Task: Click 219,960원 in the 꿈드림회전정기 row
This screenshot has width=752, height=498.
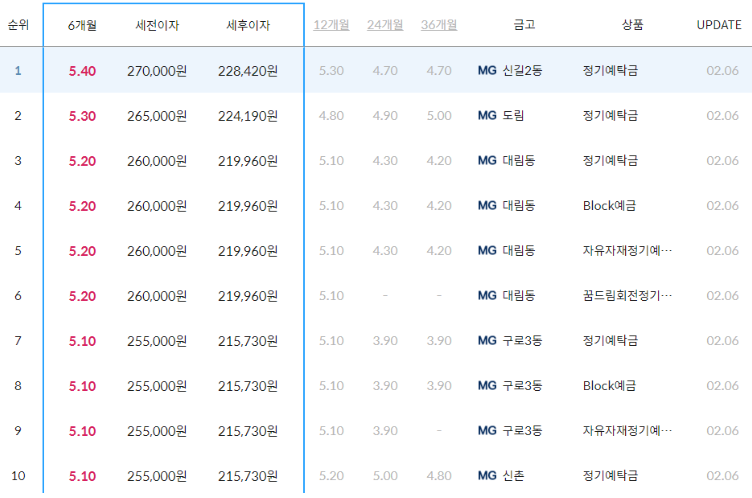Action: [x=248, y=296]
